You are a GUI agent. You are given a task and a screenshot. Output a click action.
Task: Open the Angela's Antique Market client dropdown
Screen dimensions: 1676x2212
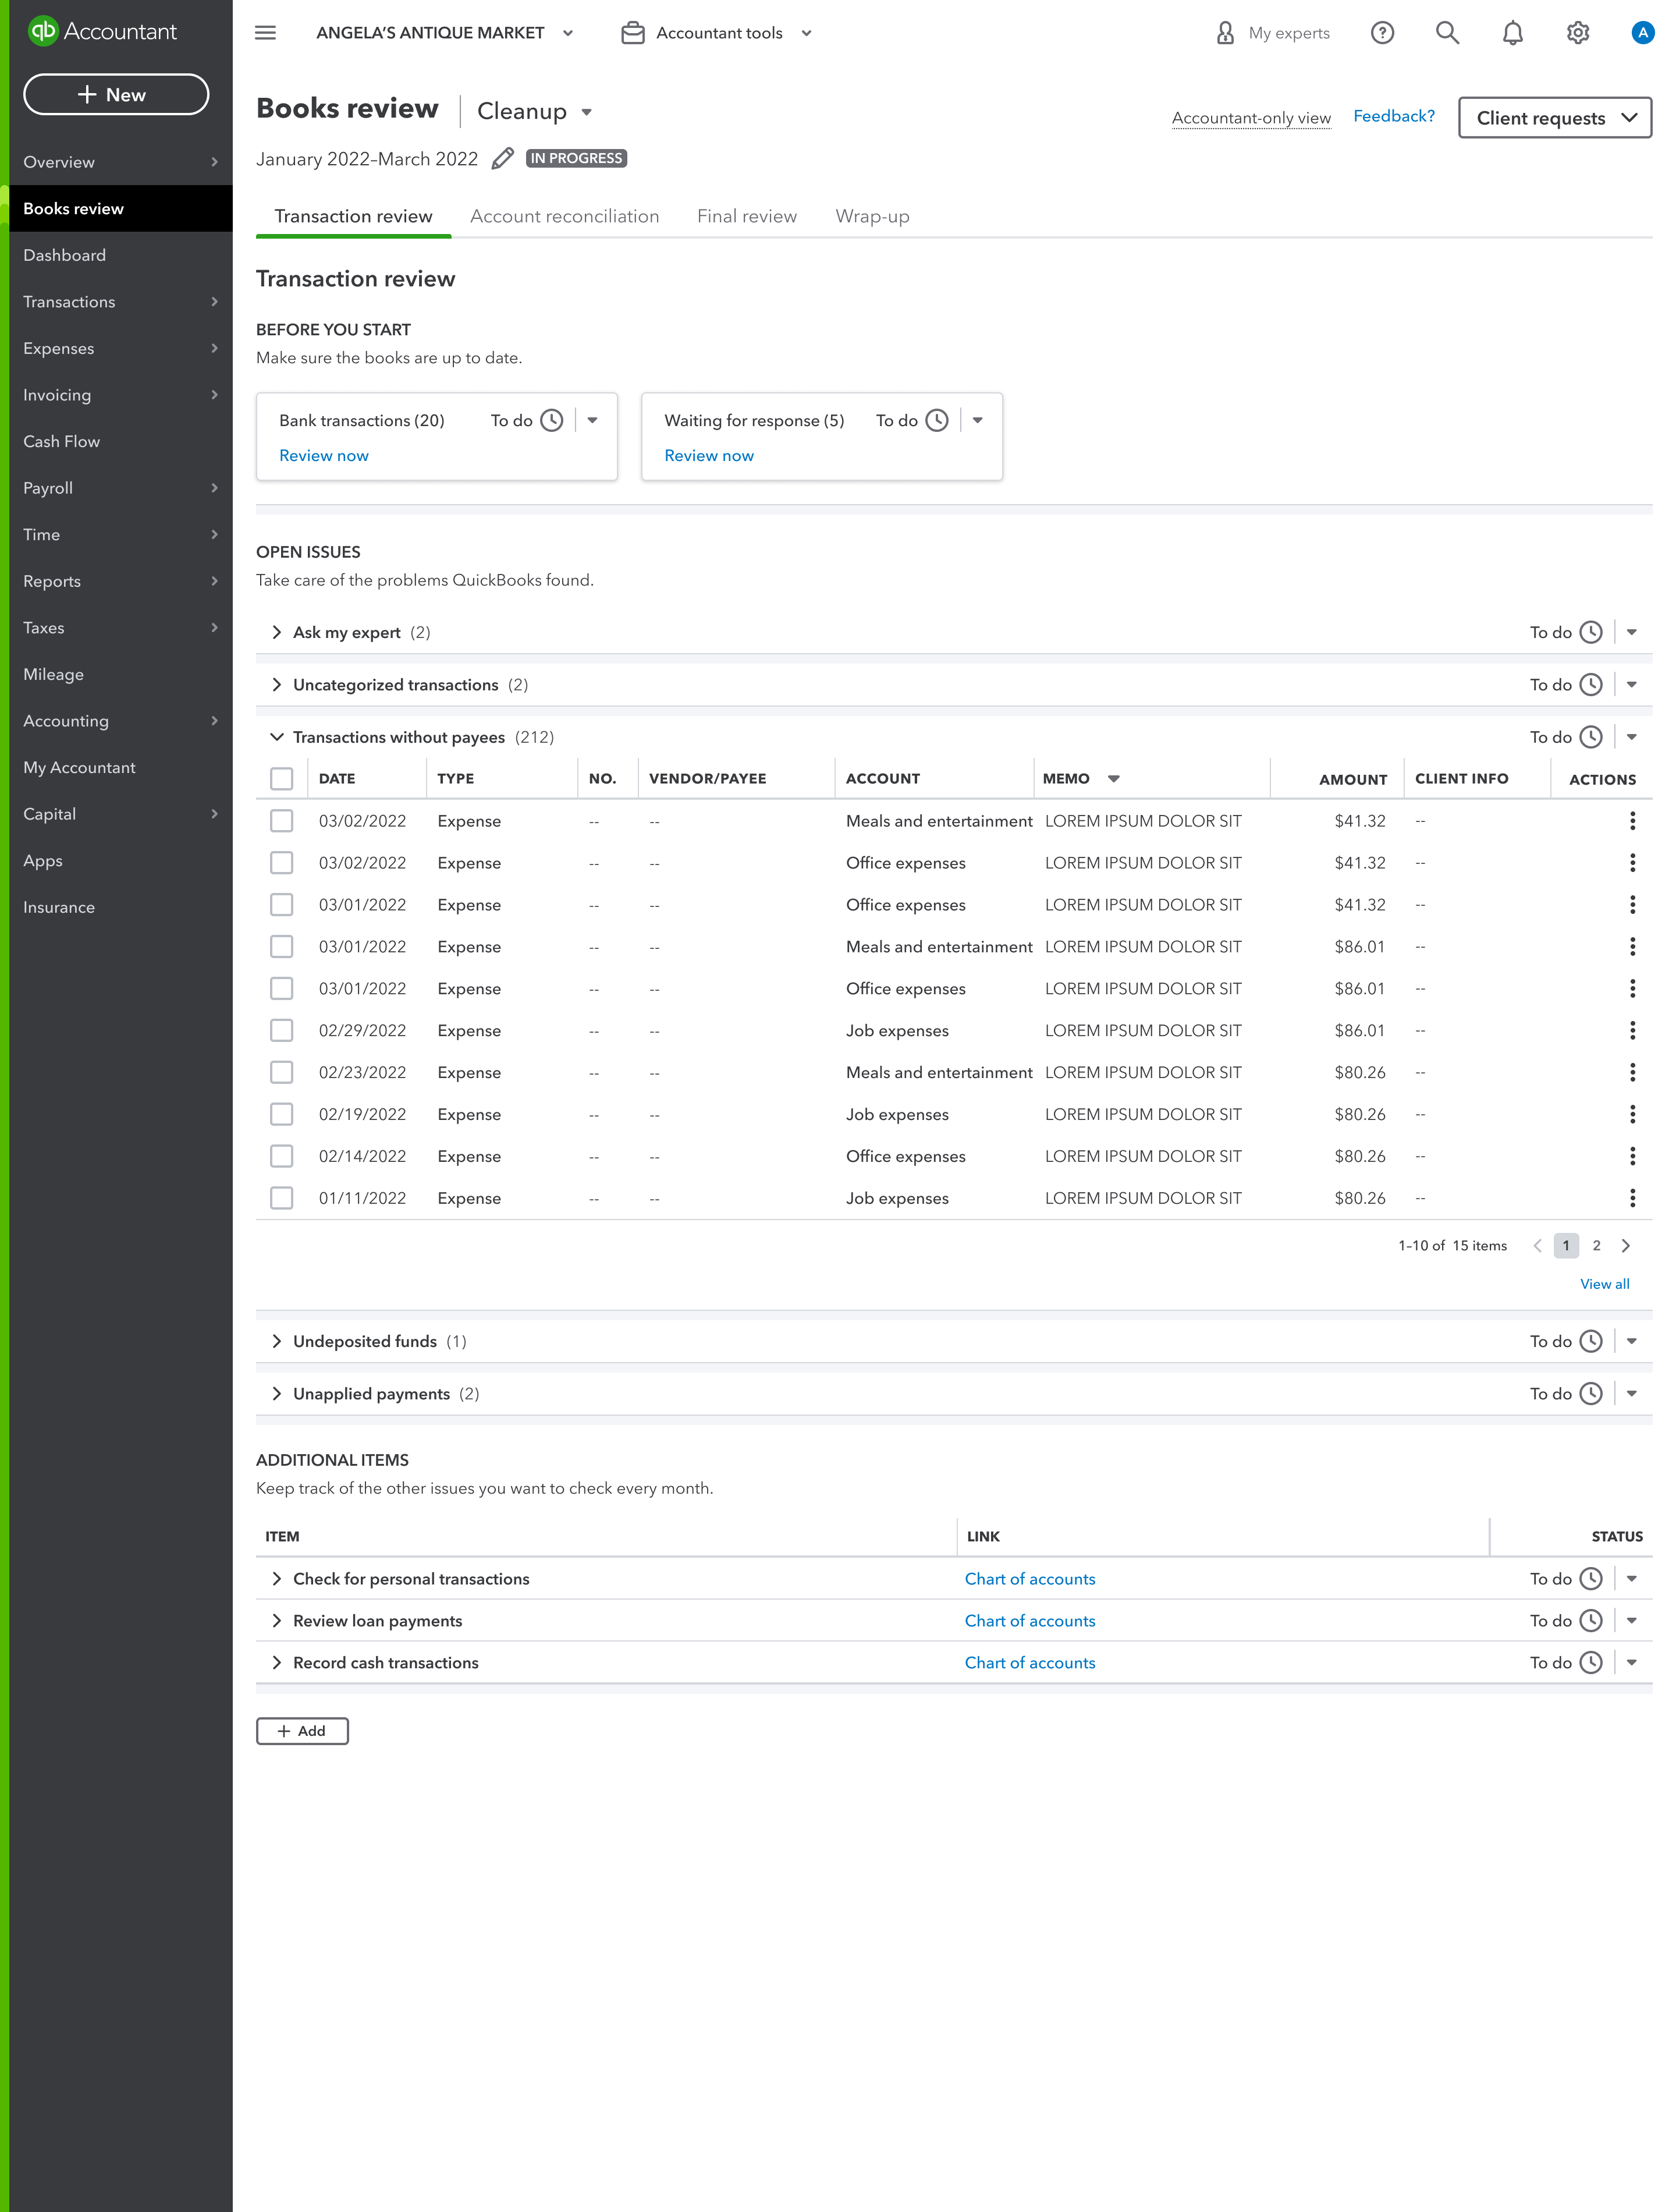(x=445, y=33)
